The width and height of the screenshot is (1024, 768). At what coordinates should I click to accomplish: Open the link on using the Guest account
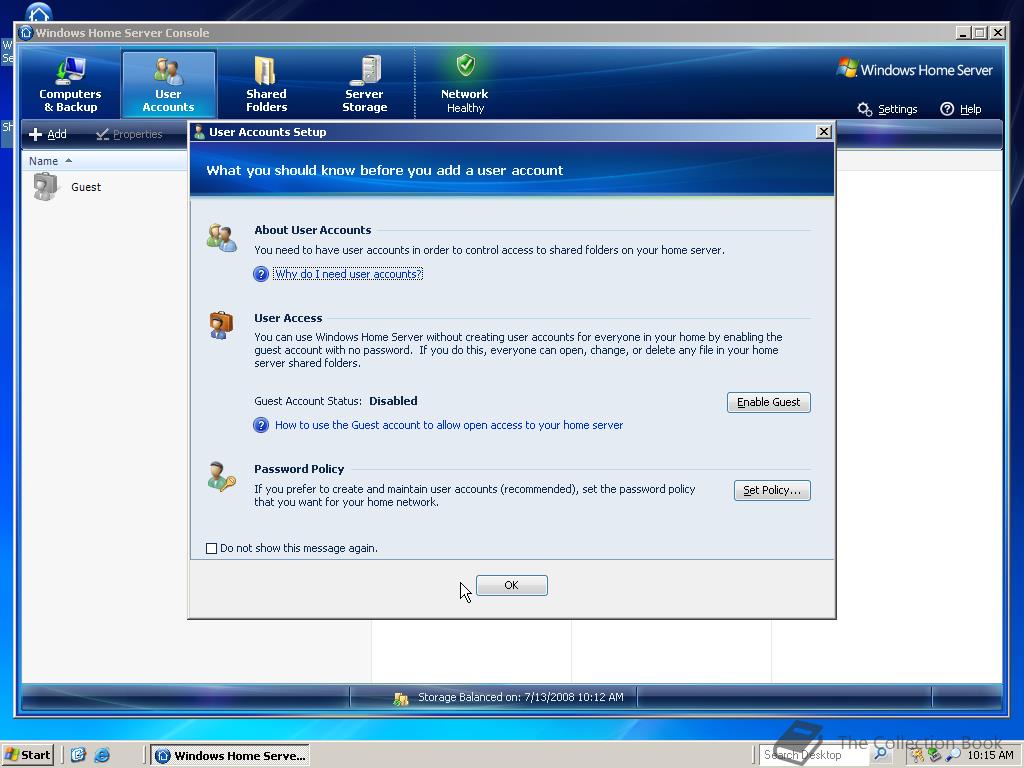point(449,425)
